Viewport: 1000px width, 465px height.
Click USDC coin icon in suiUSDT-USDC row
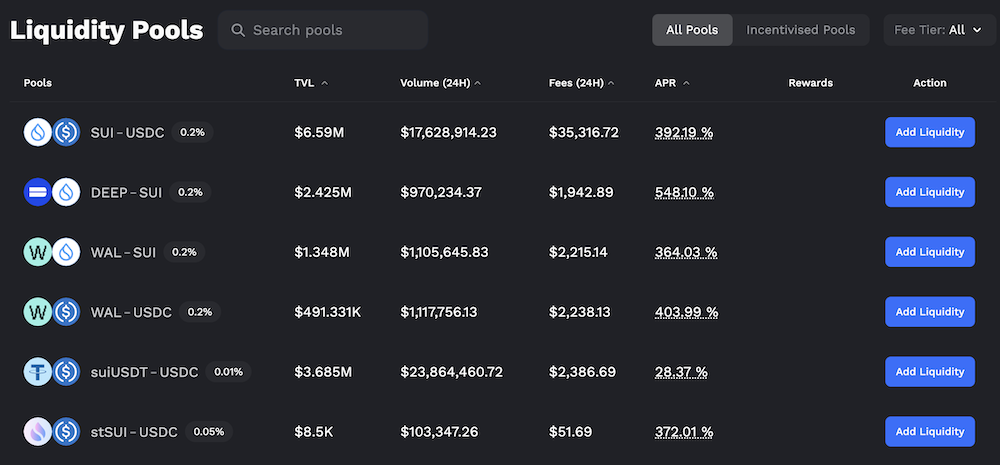(66, 371)
